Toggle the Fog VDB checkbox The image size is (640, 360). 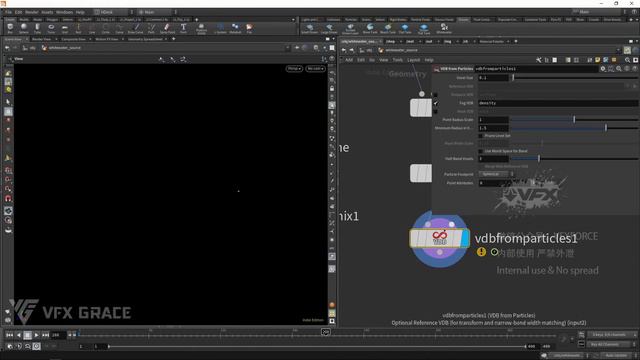pos(436,103)
